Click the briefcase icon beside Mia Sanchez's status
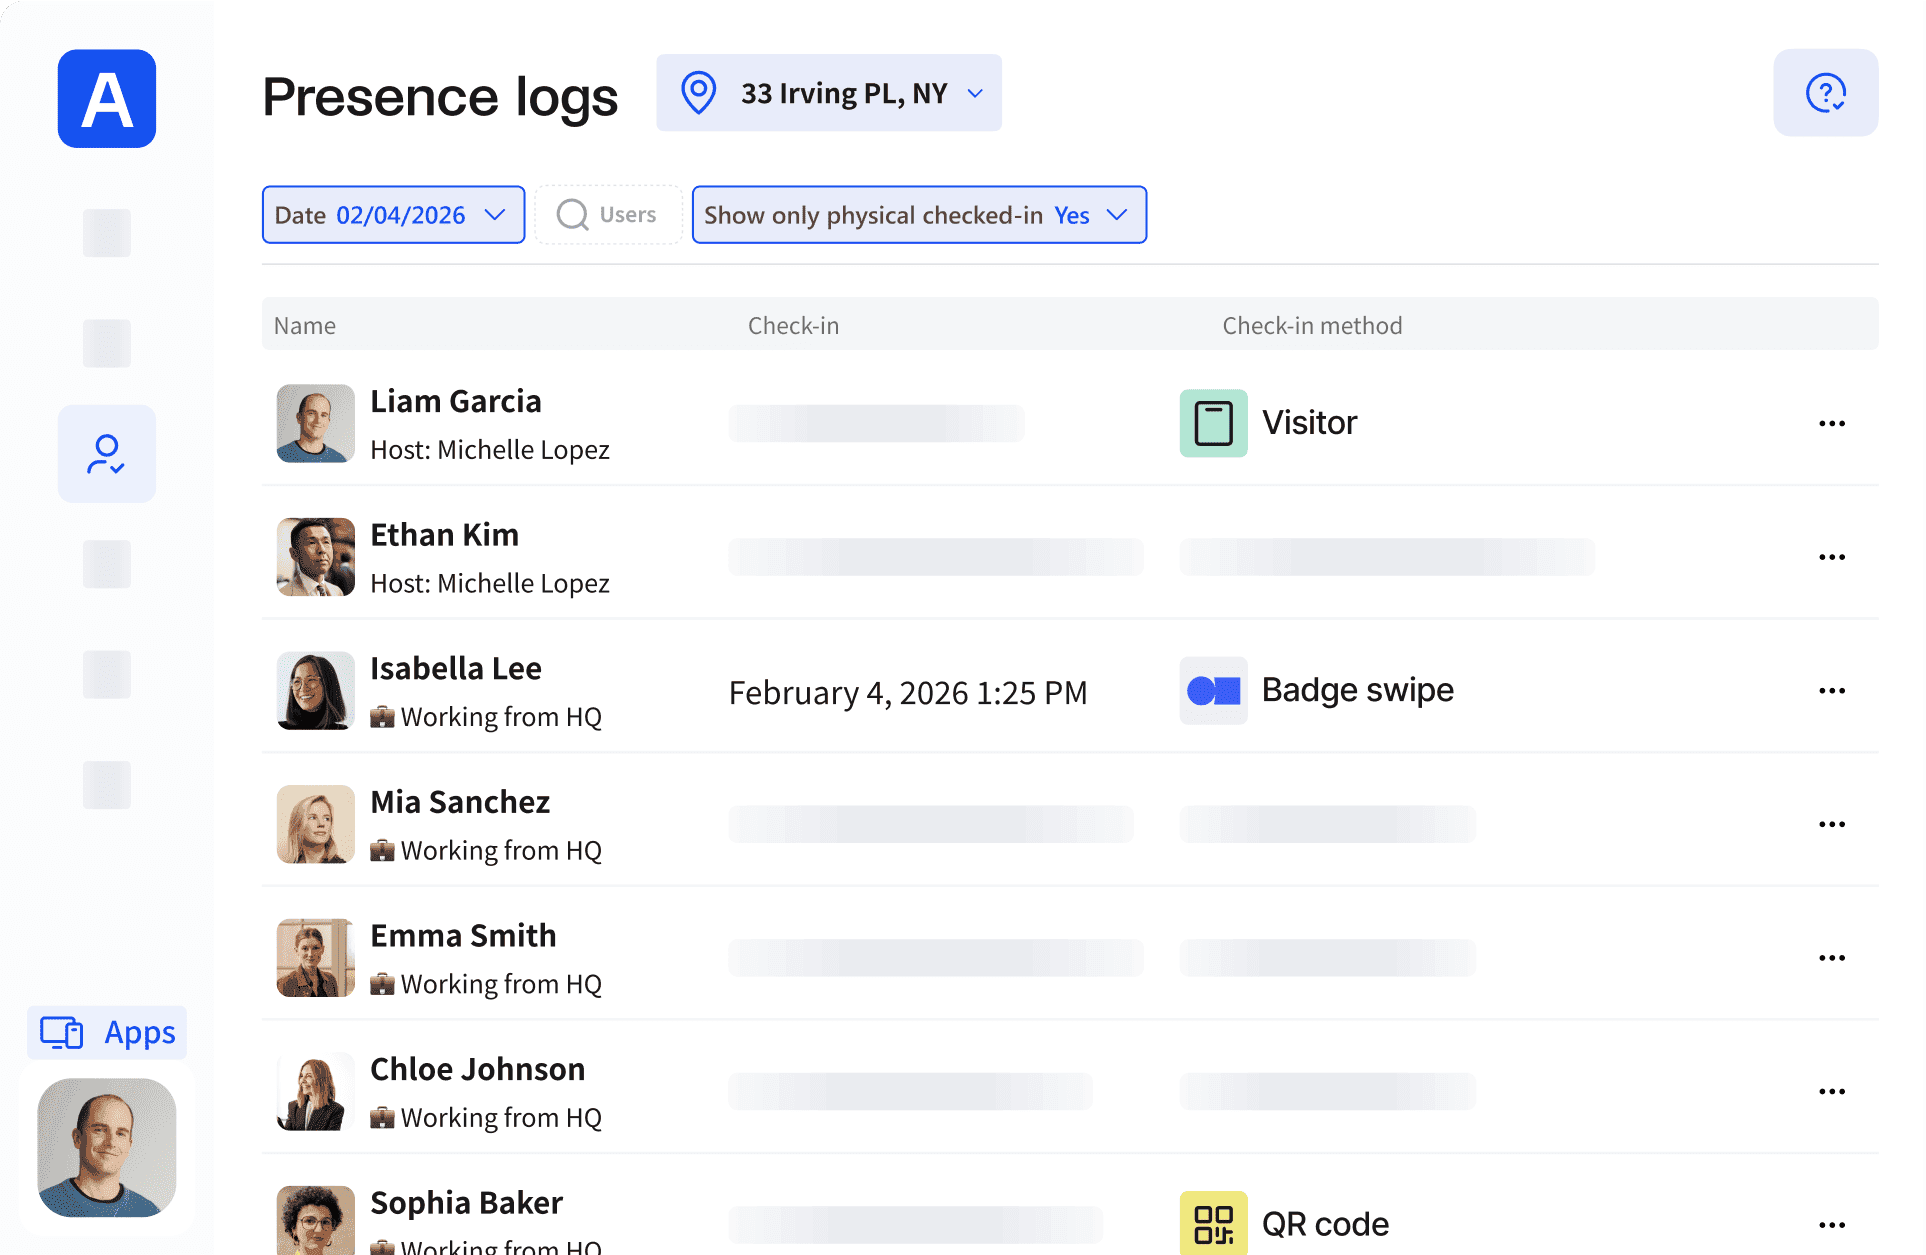 (384, 849)
